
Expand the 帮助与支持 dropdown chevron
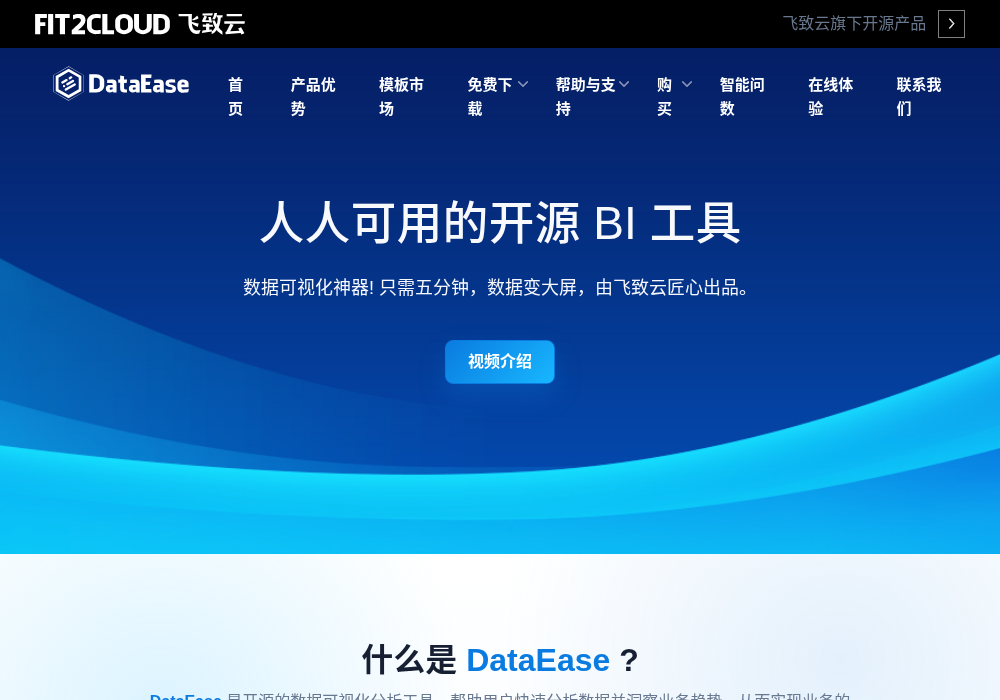[624, 84]
